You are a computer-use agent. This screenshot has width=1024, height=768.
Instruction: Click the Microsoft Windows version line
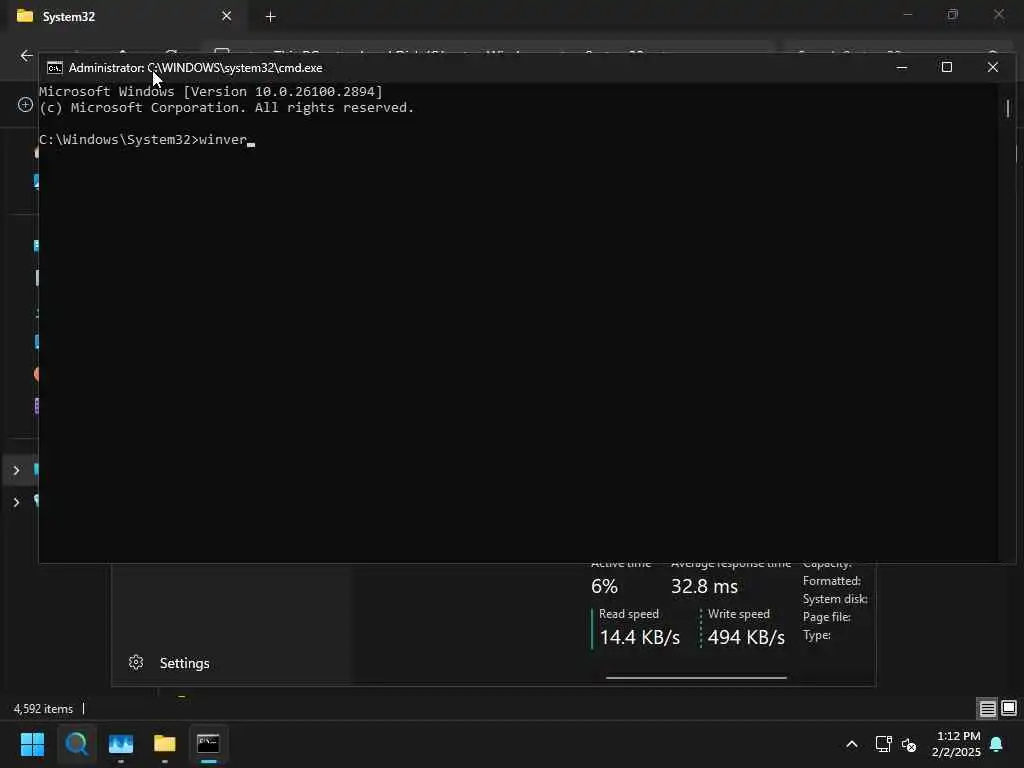click(211, 91)
